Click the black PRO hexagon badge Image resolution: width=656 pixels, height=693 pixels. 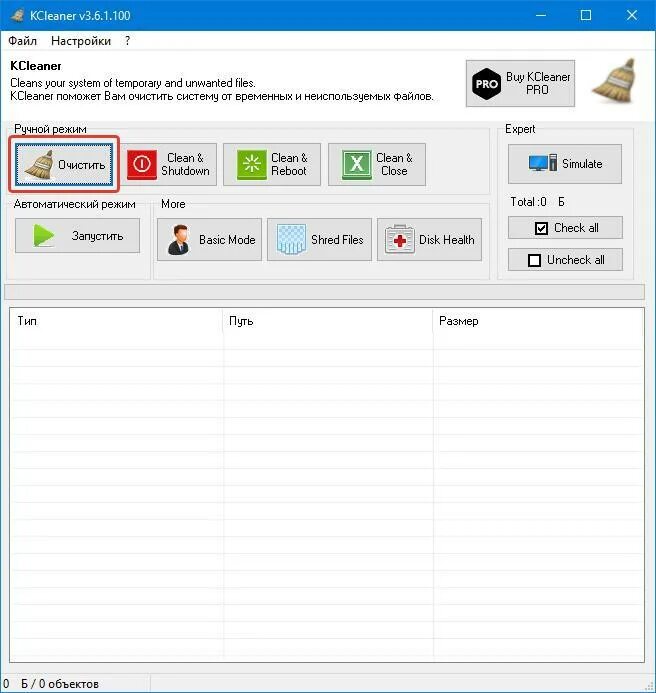[486, 84]
